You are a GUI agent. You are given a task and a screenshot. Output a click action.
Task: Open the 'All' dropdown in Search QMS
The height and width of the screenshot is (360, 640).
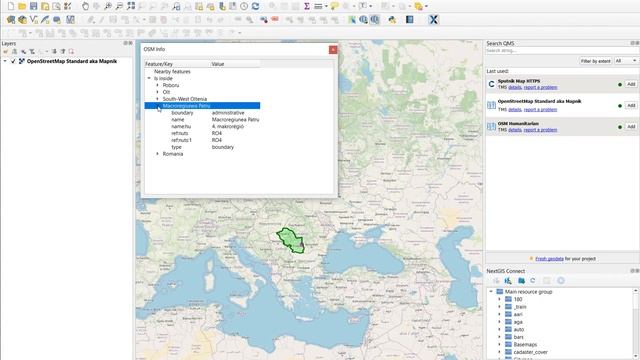tap(626, 61)
